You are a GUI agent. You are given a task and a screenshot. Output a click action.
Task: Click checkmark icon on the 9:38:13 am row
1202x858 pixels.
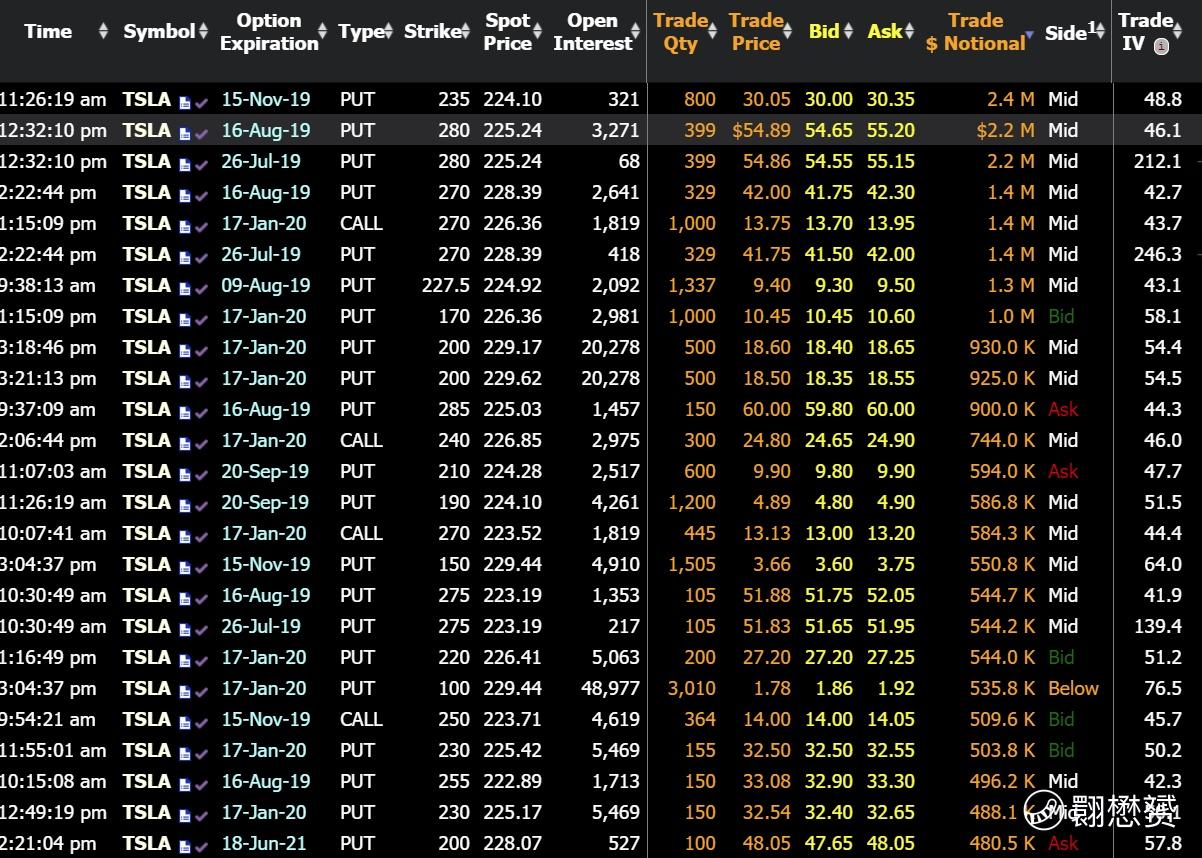point(201,288)
